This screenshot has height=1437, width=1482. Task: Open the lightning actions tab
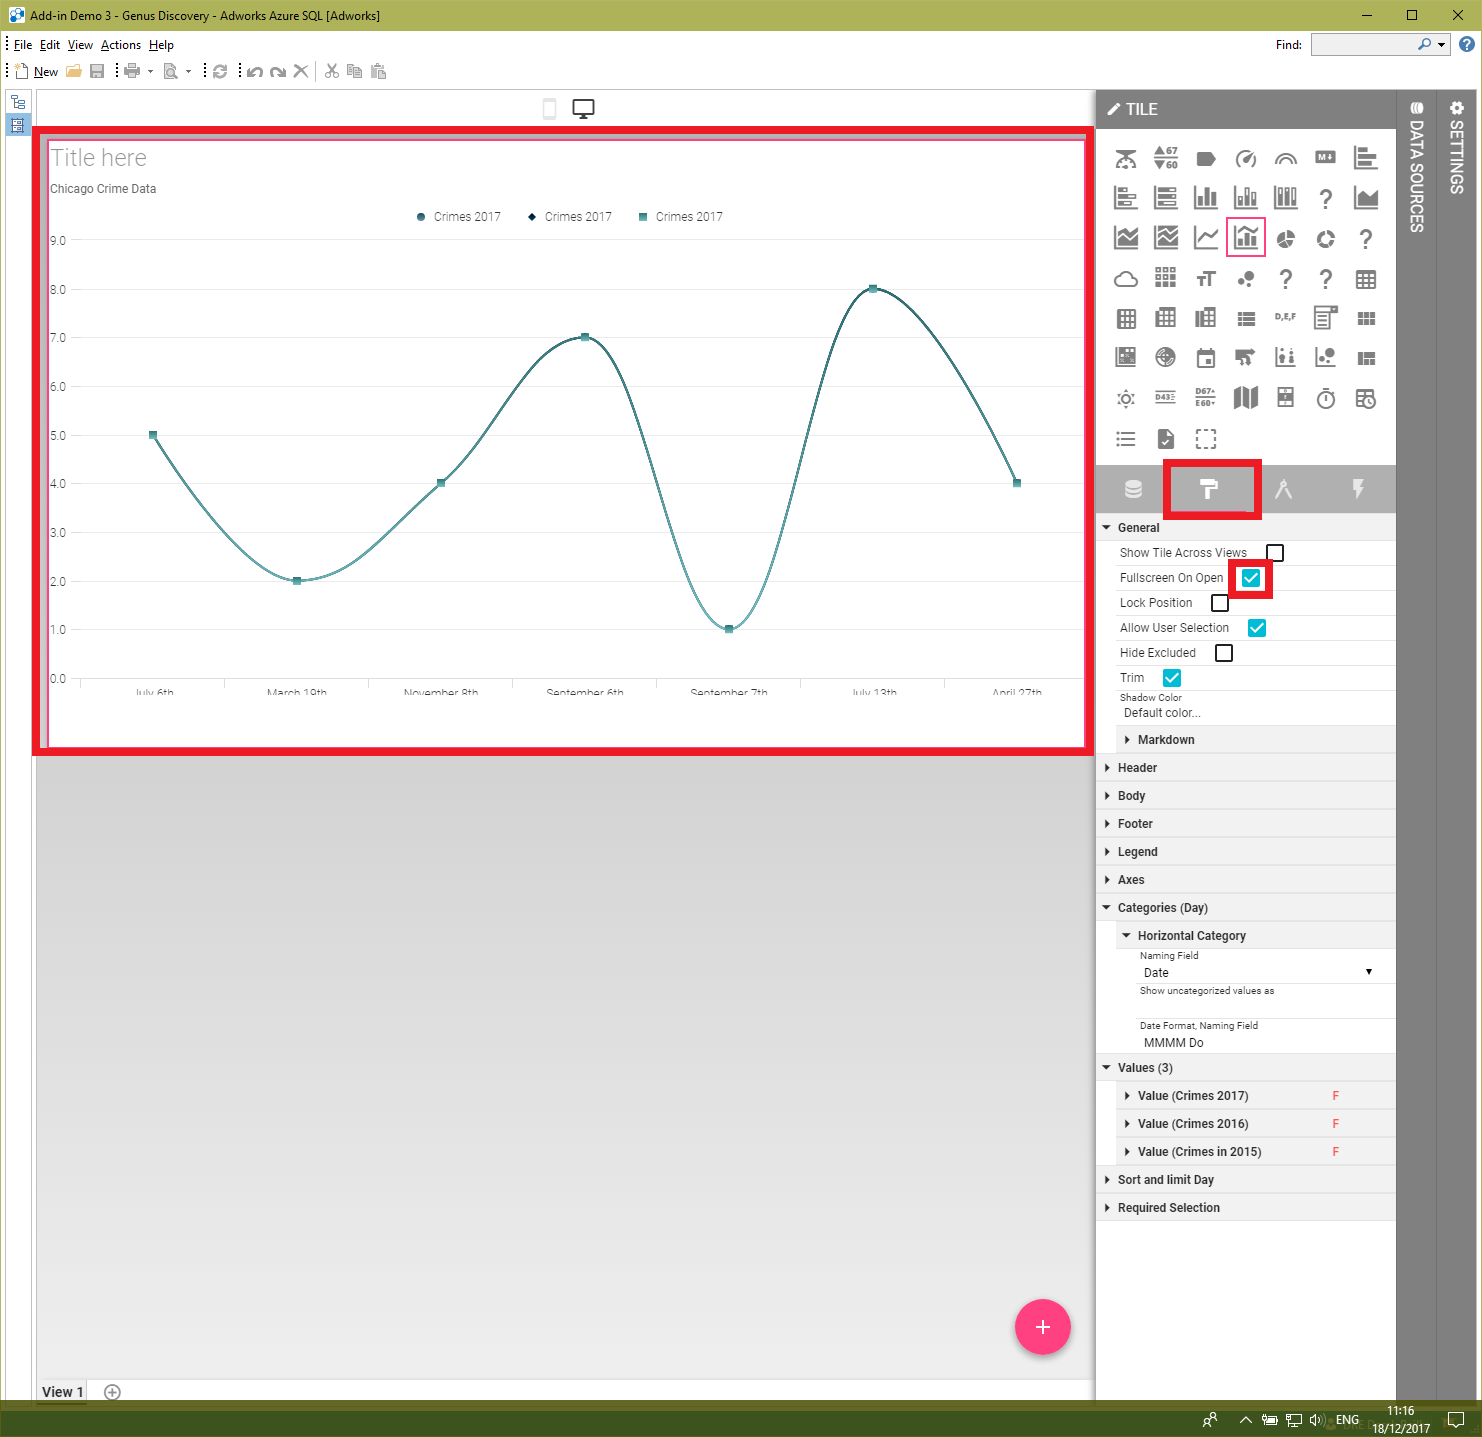1358,489
